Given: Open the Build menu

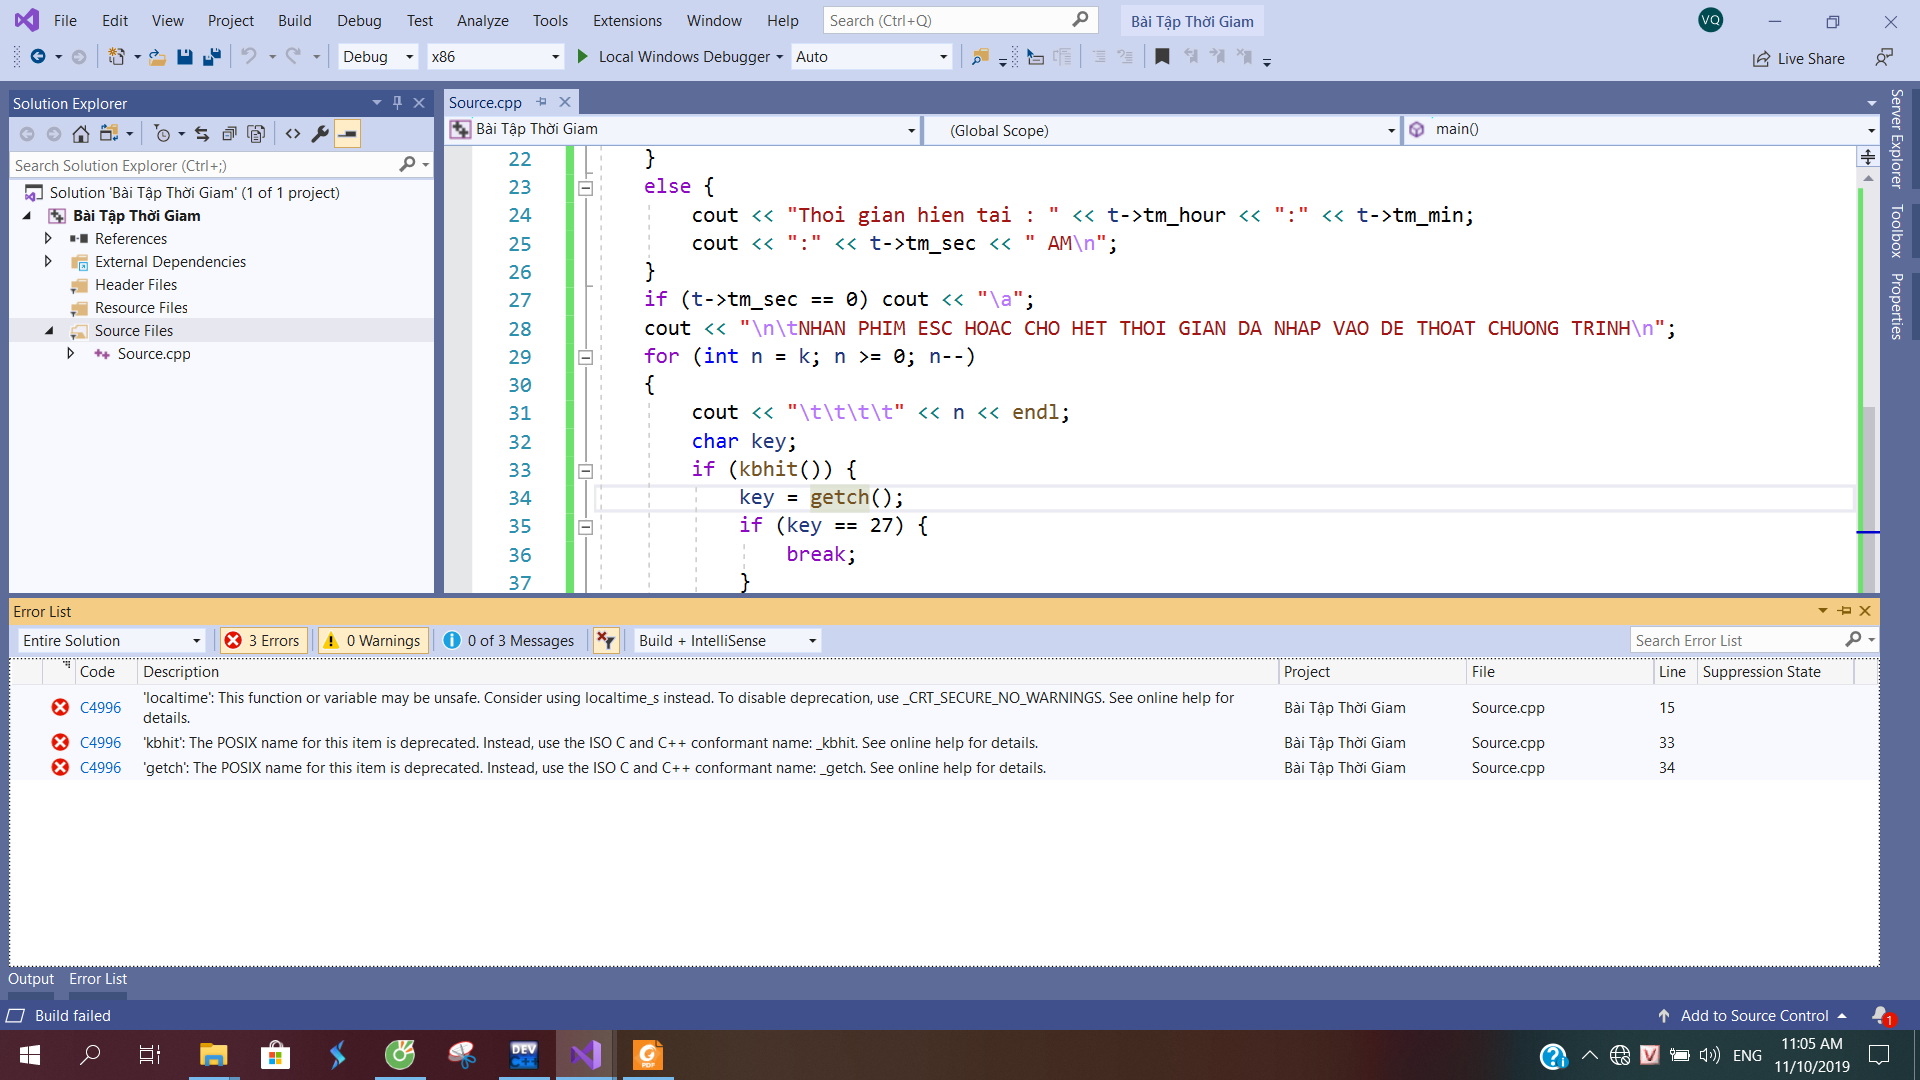Looking at the screenshot, I should click(x=294, y=20).
